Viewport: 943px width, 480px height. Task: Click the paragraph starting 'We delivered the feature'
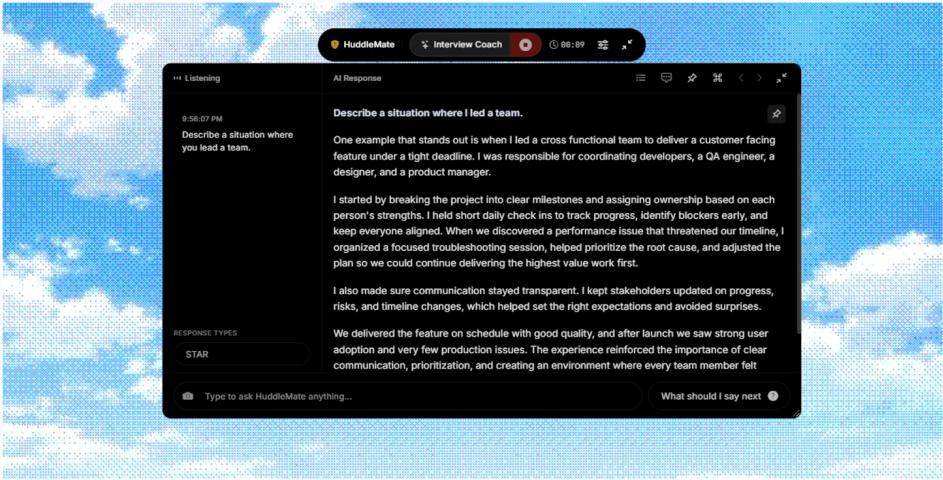coord(551,349)
